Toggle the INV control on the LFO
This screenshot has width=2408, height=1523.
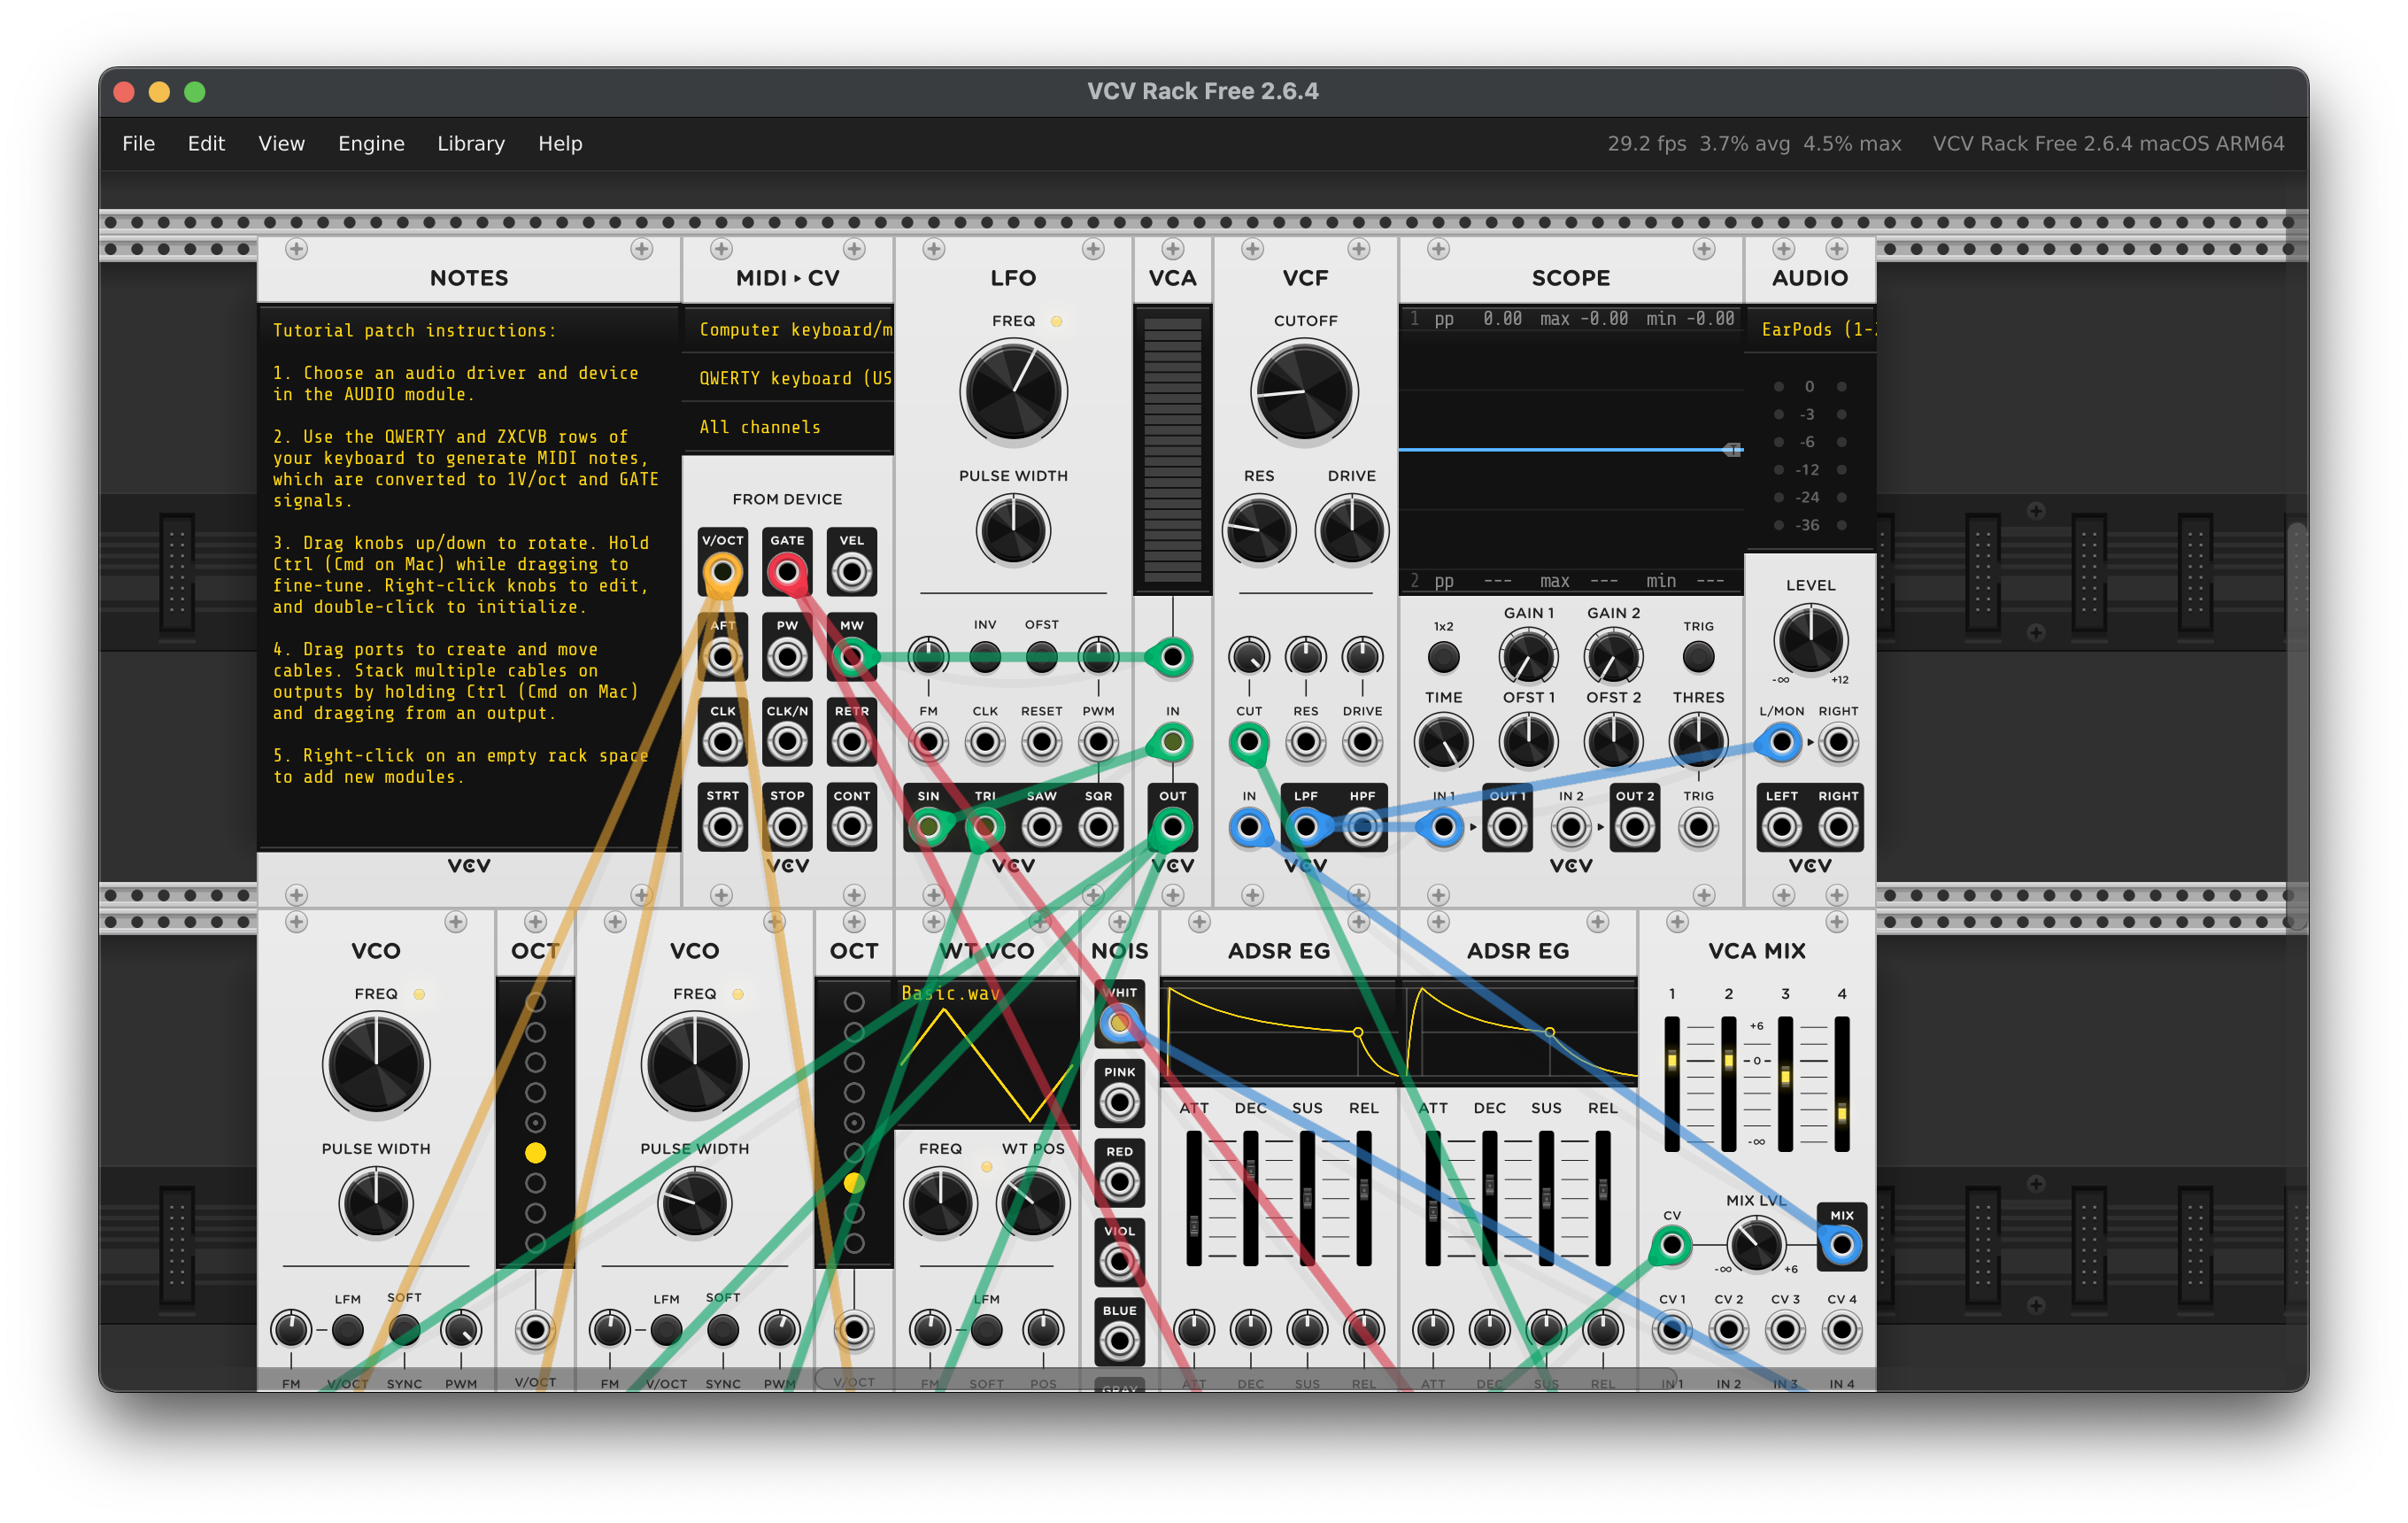[985, 657]
